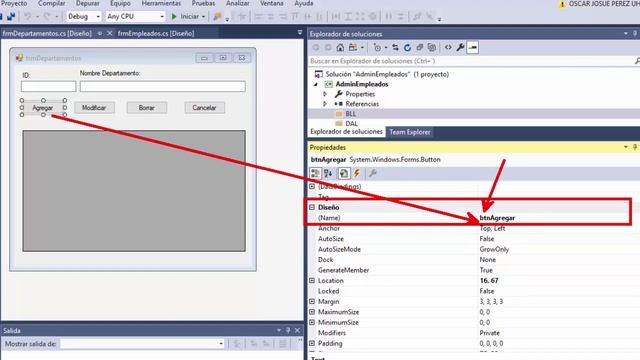Image resolution: width=640 pixels, height=360 pixels.
Task: Select the Borrar button on the form
Action: (x=147, y=108)
